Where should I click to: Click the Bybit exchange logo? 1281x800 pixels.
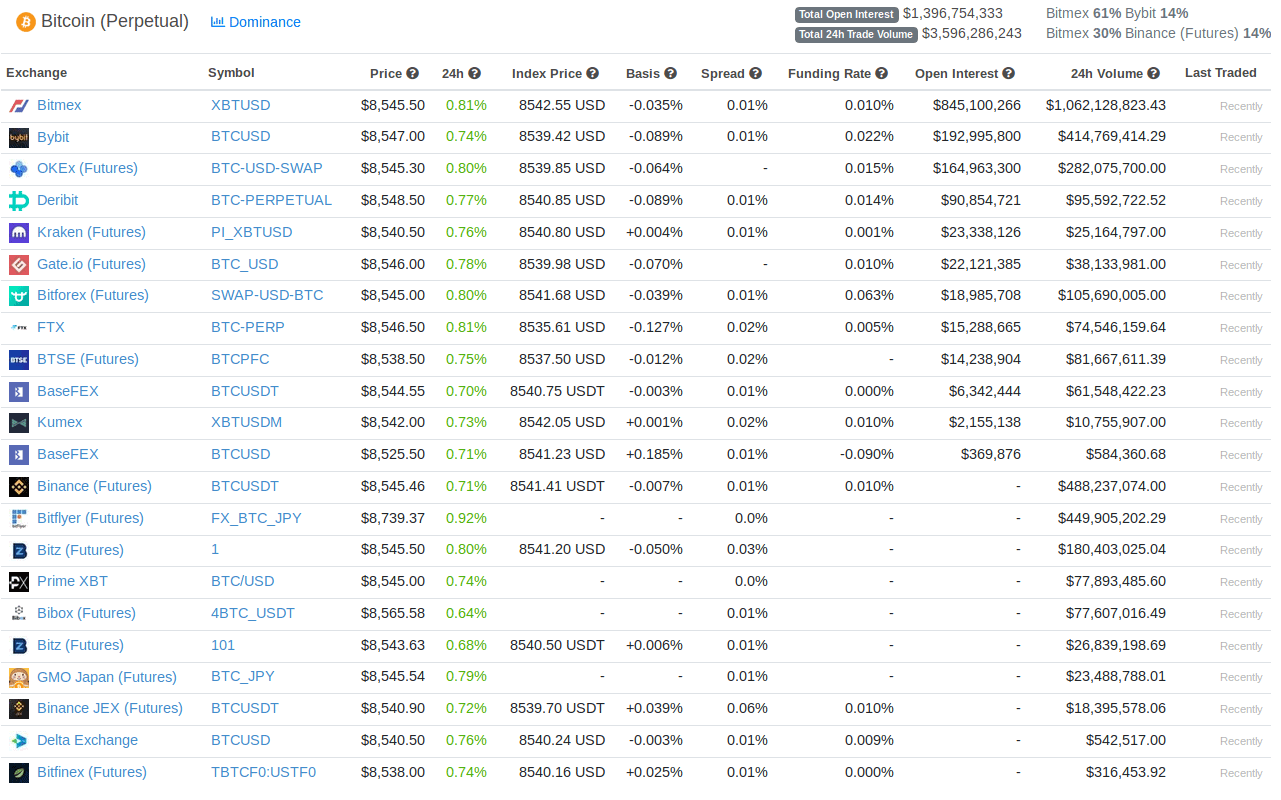pyautogui.click(x=18, y=137)
